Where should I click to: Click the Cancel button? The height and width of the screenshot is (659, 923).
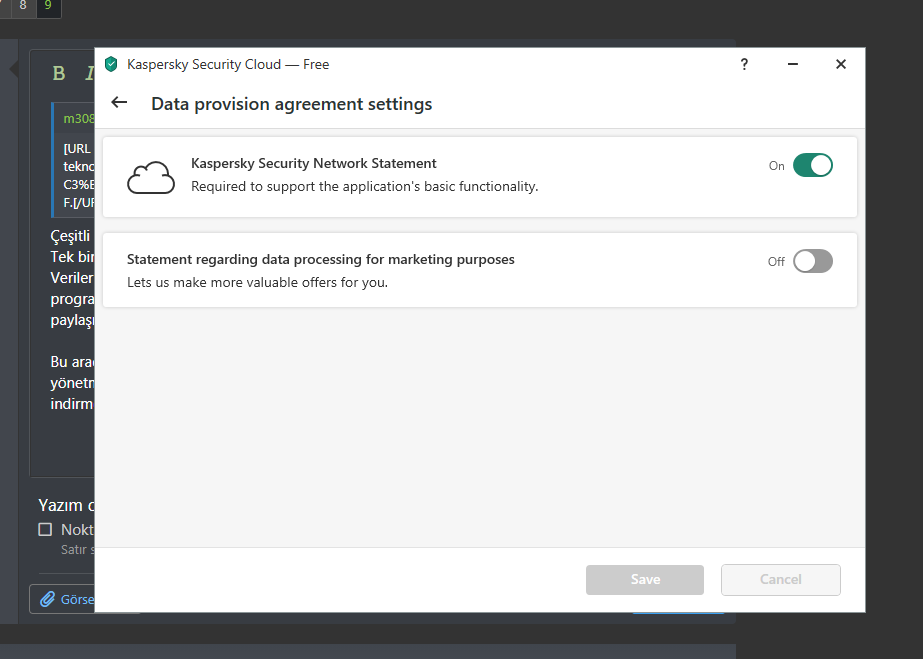[x=780, y=579]
